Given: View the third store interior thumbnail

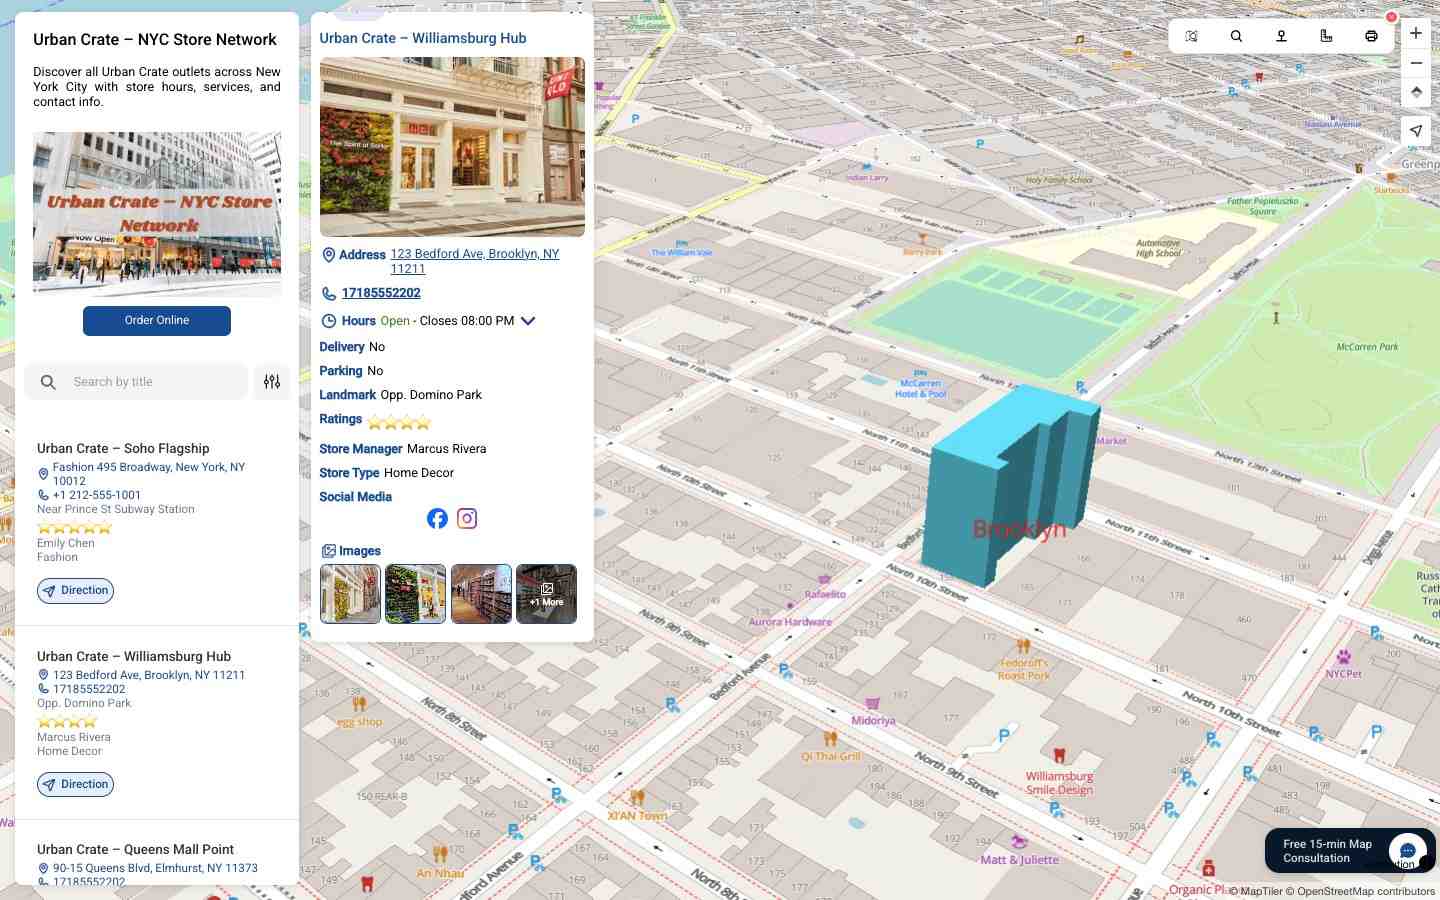Looking at the screenshot, I should [x=481, y=594].
